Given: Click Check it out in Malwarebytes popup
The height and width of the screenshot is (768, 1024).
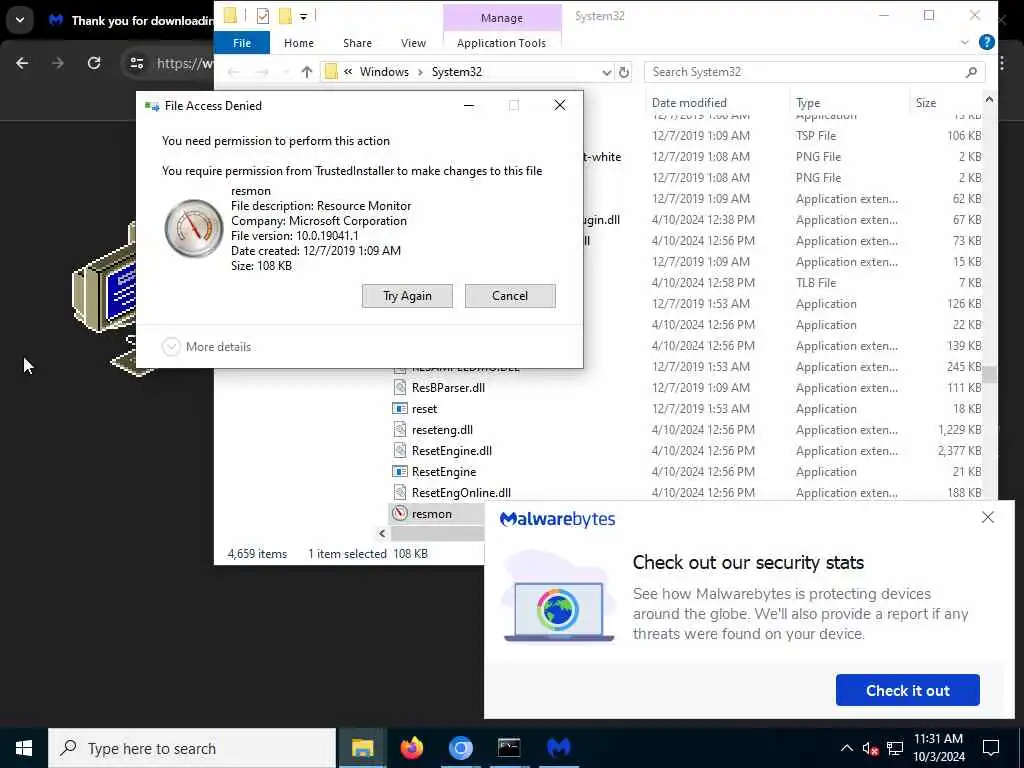Looking at the screenshot, I should pyautogui.click(x=907, y=690).
